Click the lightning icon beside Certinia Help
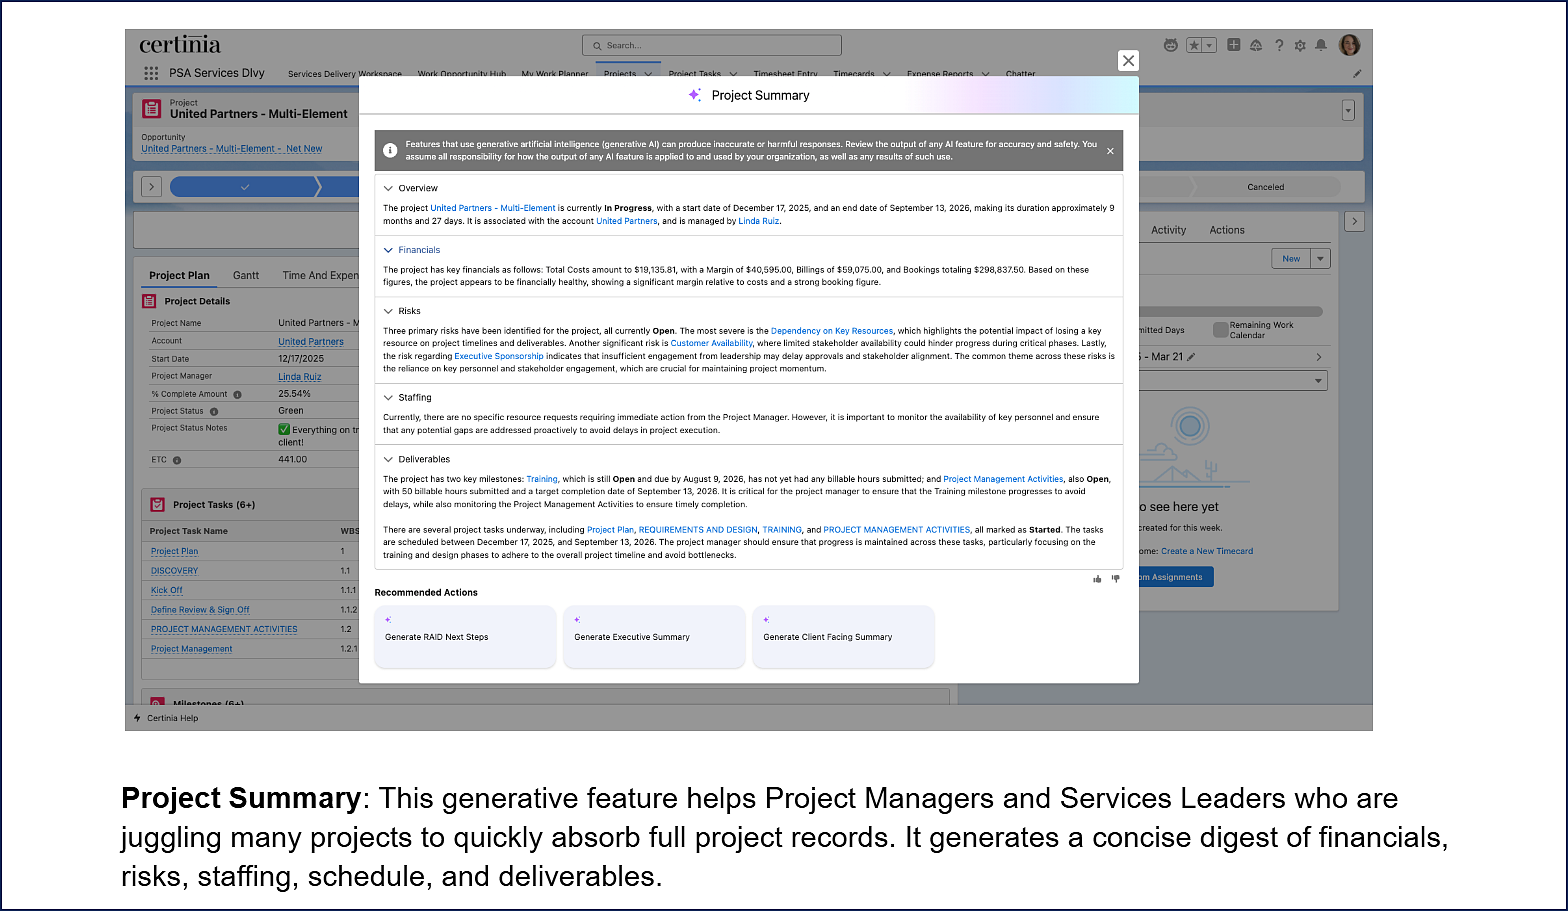The height and width of the screenshot is (911, 1568). click(138, 718)
